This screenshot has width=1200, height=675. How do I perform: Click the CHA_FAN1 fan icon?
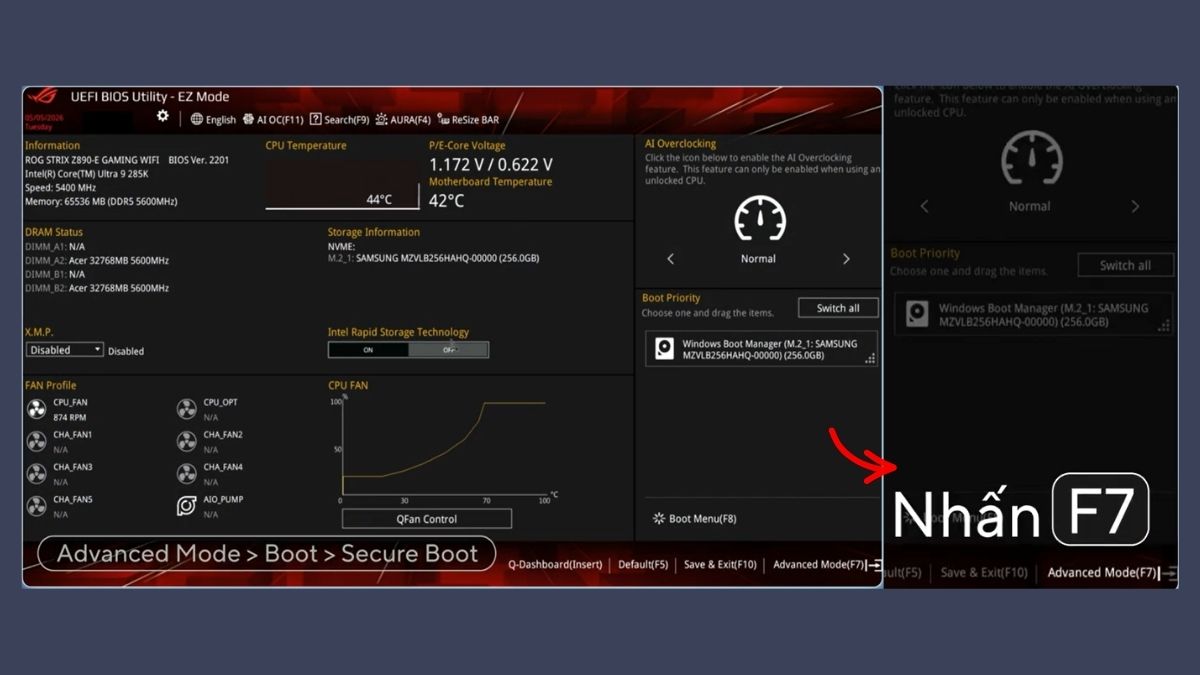point(37,441)
